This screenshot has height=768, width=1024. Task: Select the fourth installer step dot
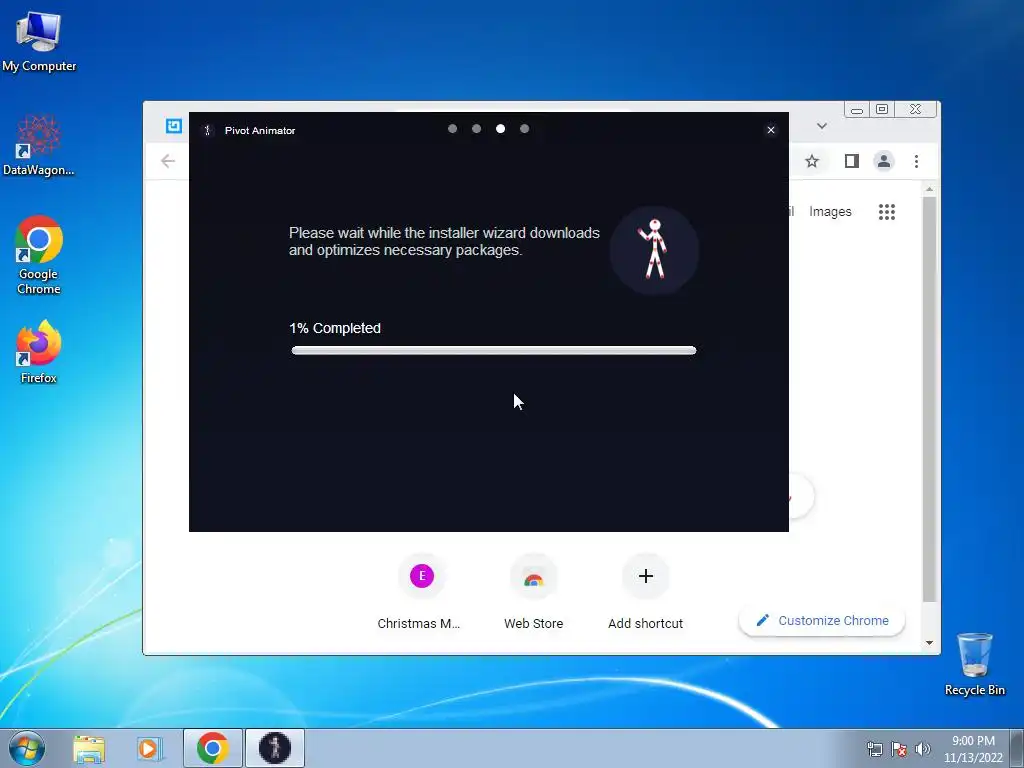[524, 129]
